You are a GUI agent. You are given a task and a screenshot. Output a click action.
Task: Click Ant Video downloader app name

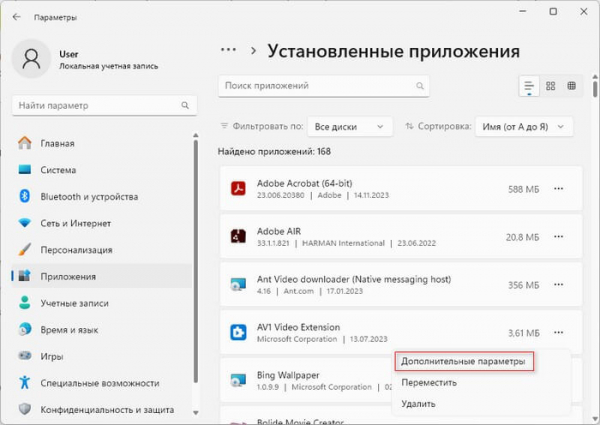tap(354, 279)
